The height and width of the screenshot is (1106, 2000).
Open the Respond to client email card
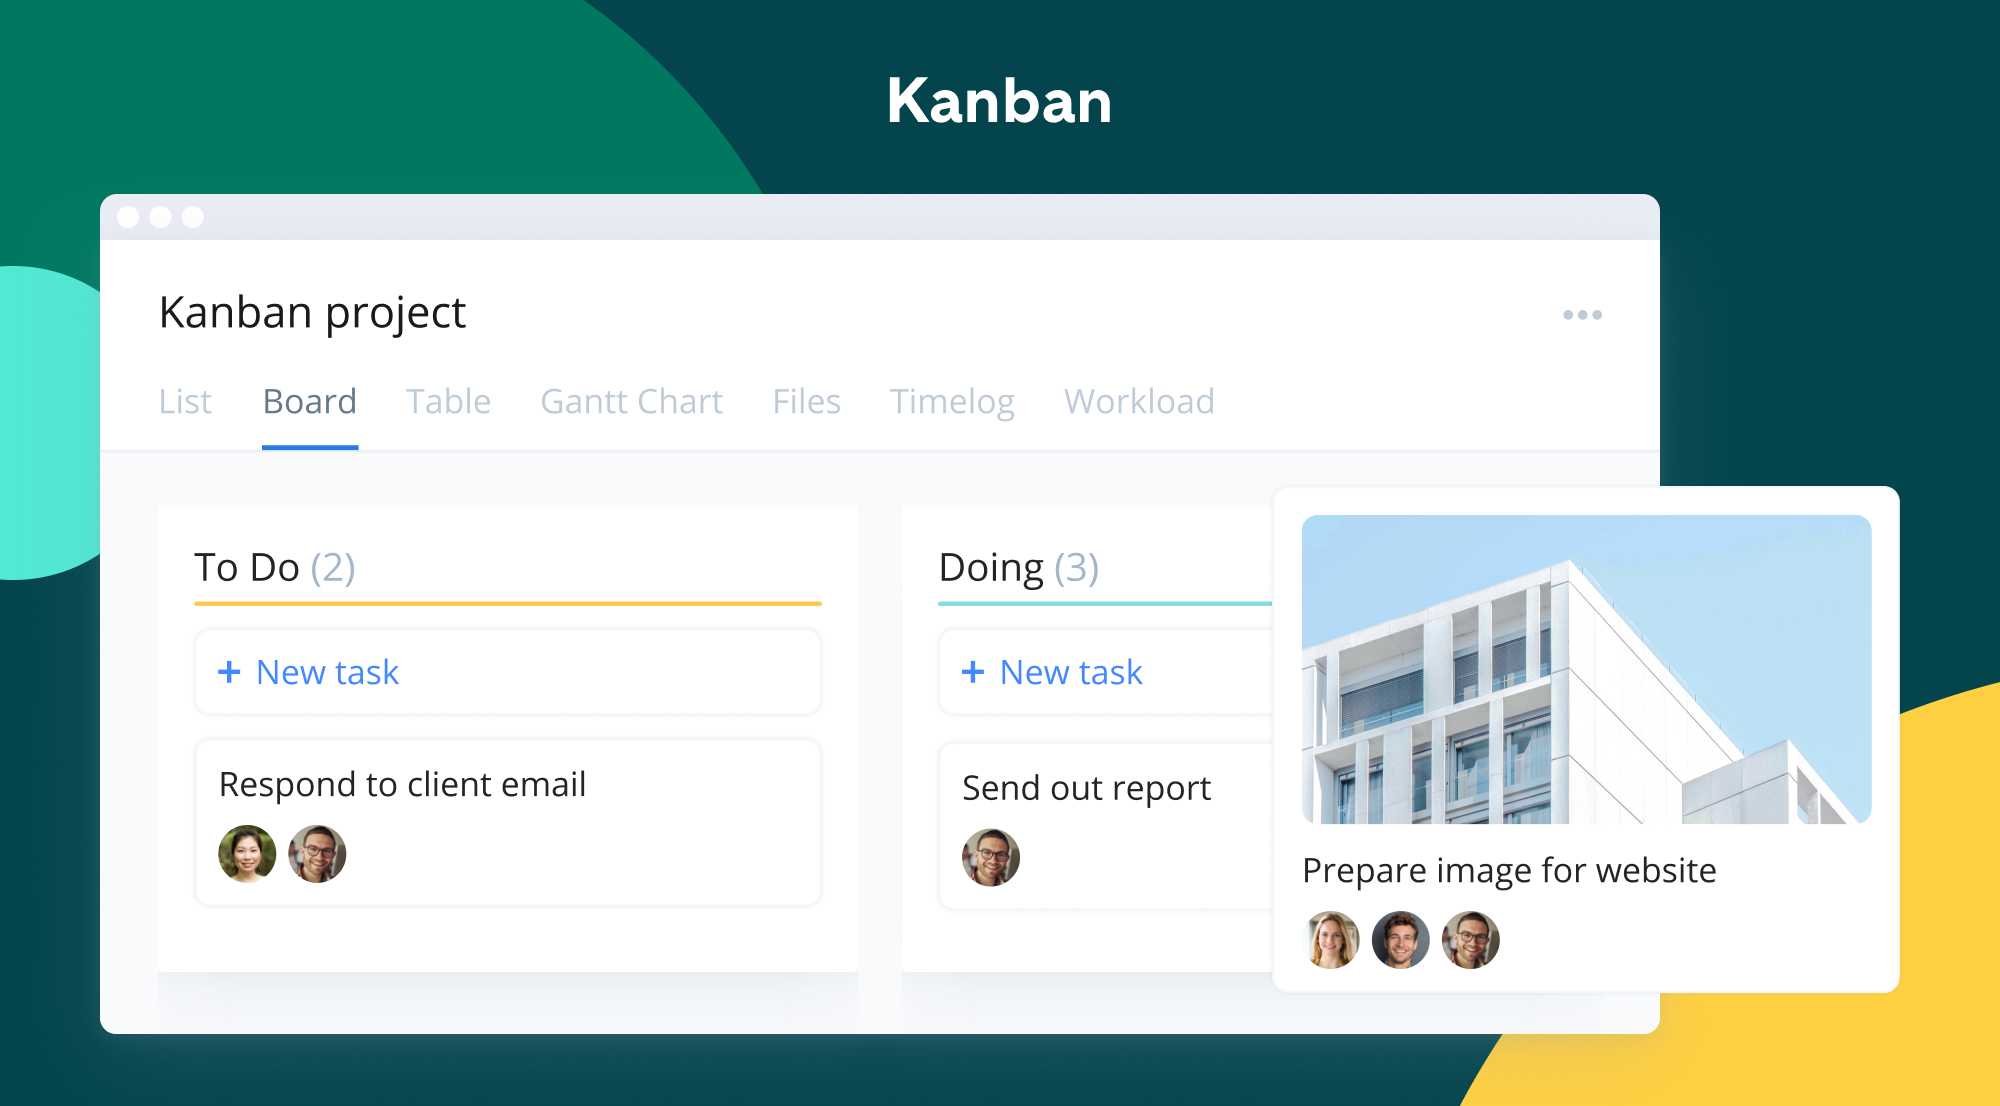(403, 784)
